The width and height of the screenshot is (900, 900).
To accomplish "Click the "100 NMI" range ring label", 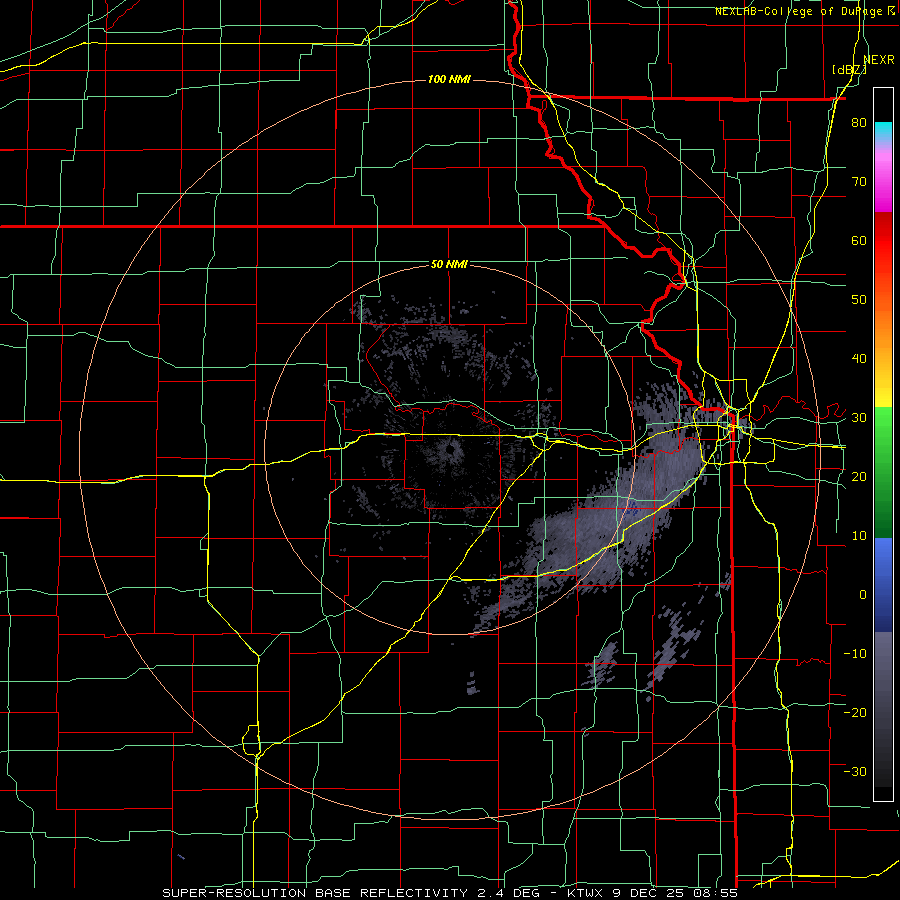I will click(449, 79).
